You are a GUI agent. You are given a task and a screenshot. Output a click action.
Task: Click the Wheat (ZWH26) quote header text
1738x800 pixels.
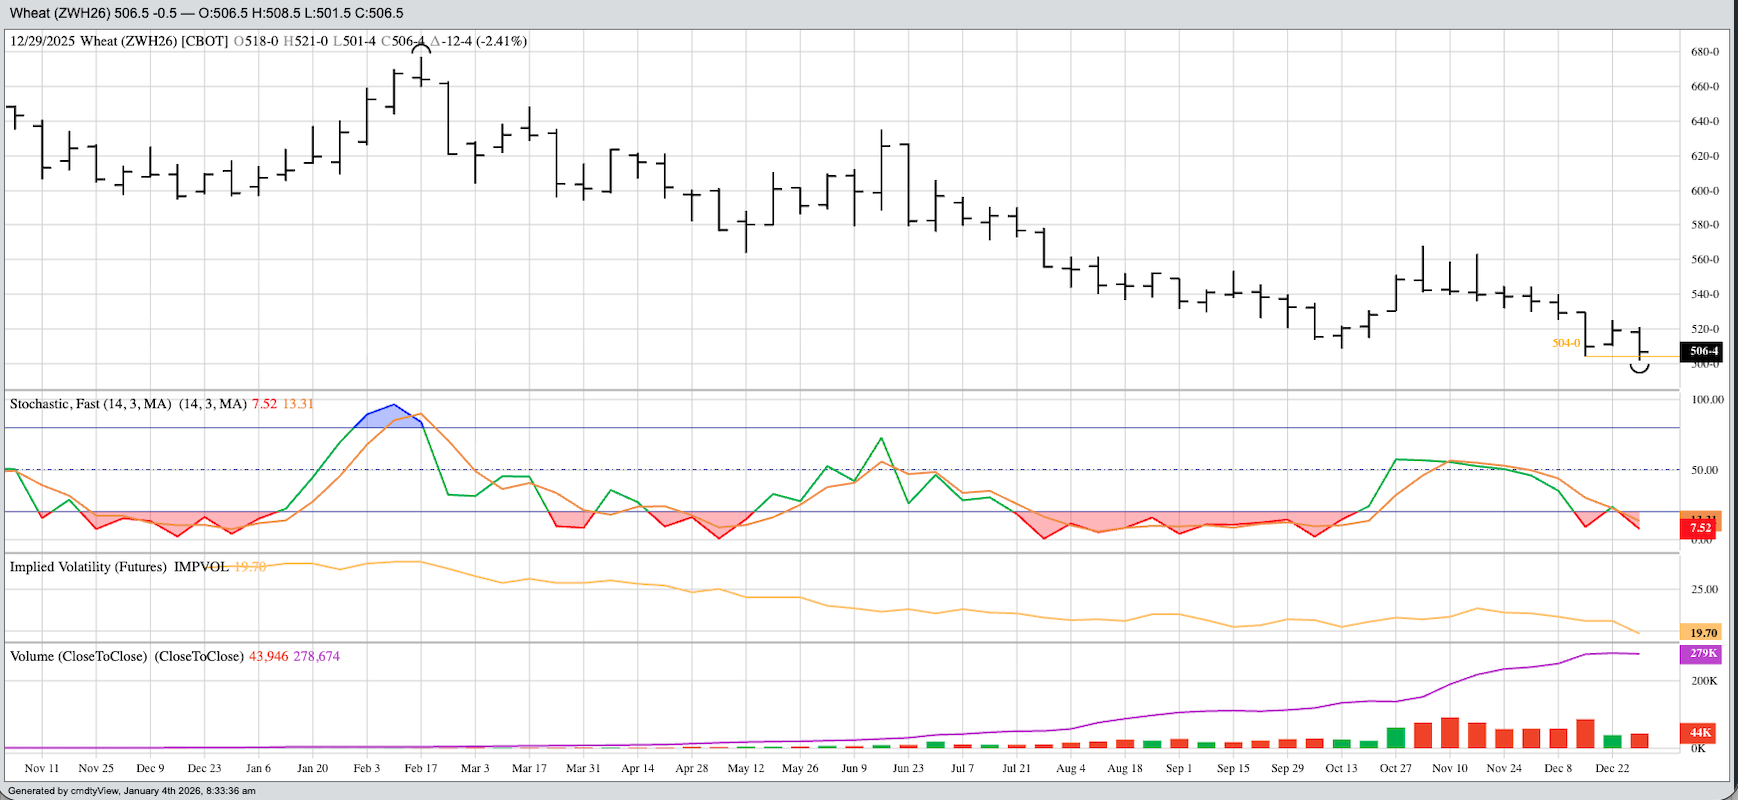[206, 13]
